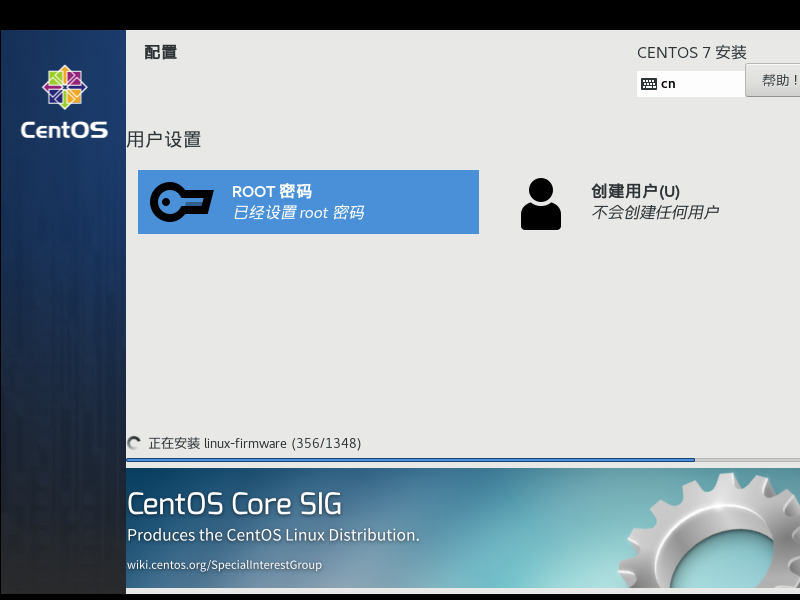Click the keyboard layout icon next to cn
The image size is (800, 600).
point(648,84)
